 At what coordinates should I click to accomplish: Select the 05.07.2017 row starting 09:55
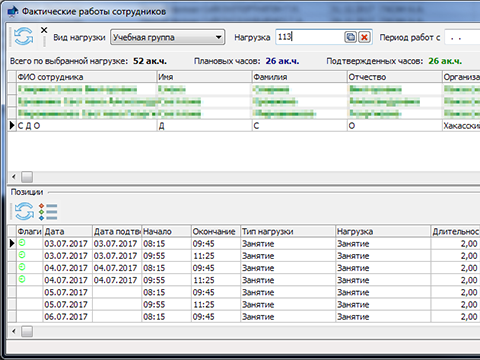[243, 304]
